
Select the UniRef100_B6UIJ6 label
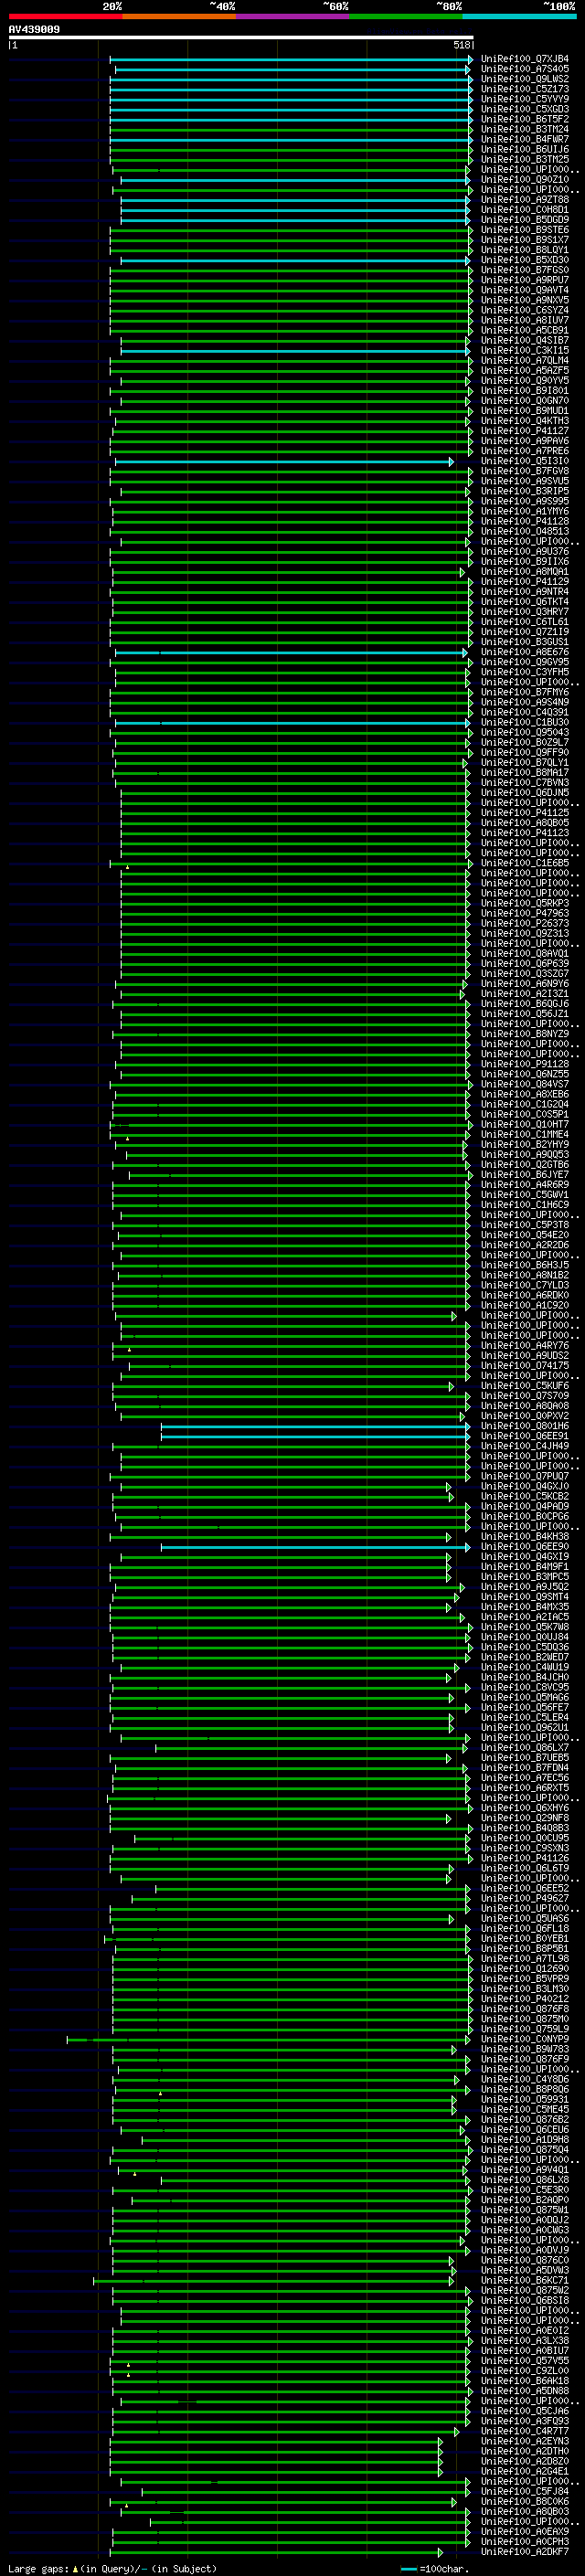[525, 149]
